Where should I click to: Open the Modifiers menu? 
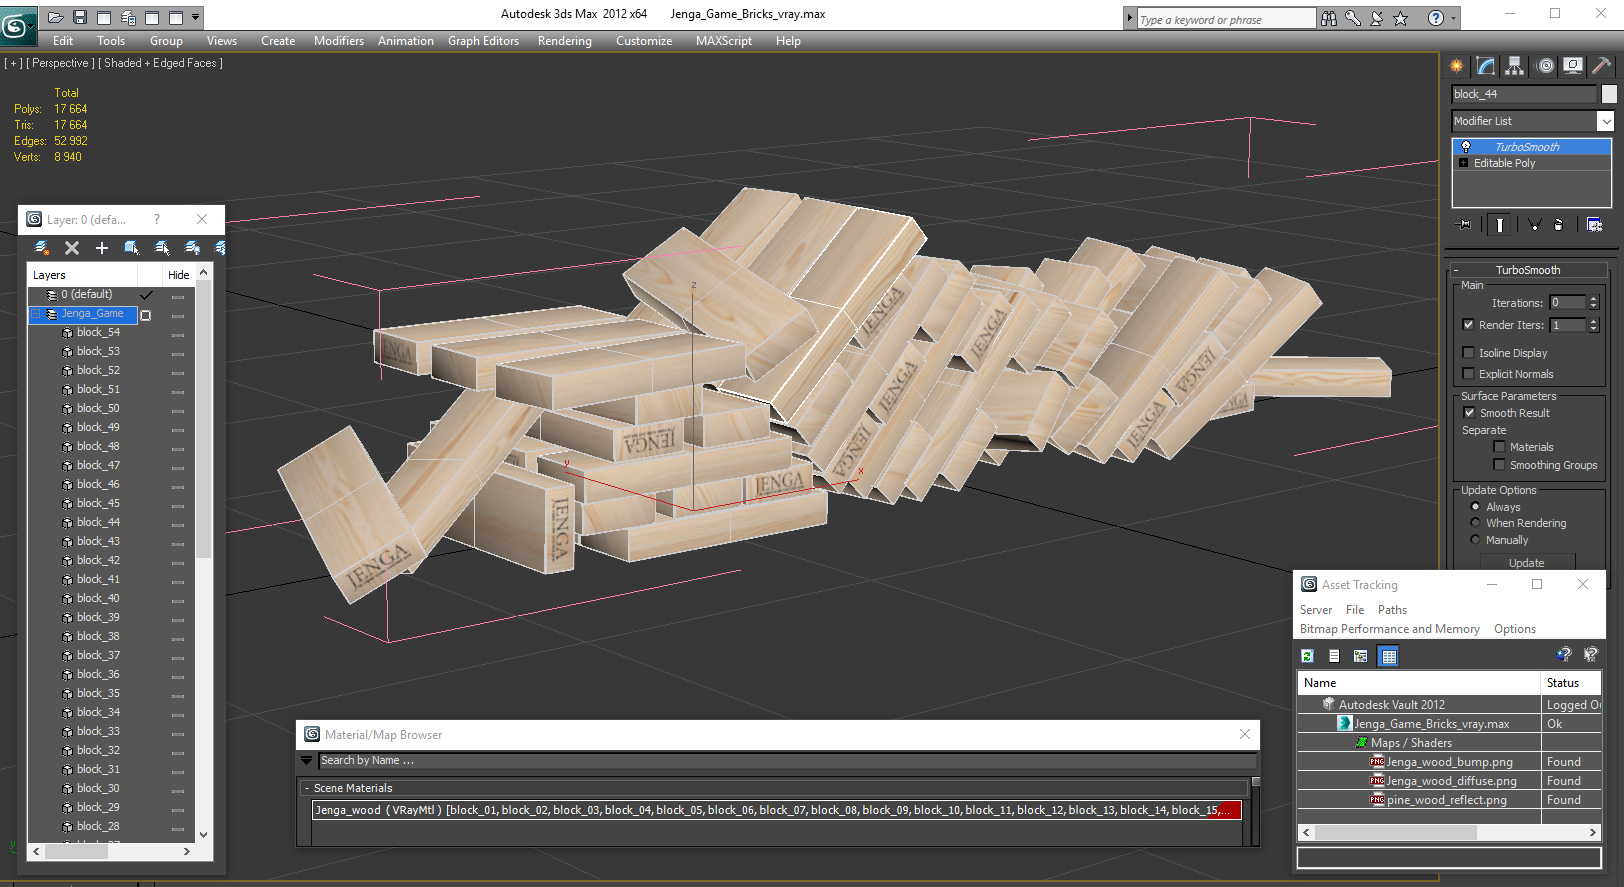click(339, 41)
